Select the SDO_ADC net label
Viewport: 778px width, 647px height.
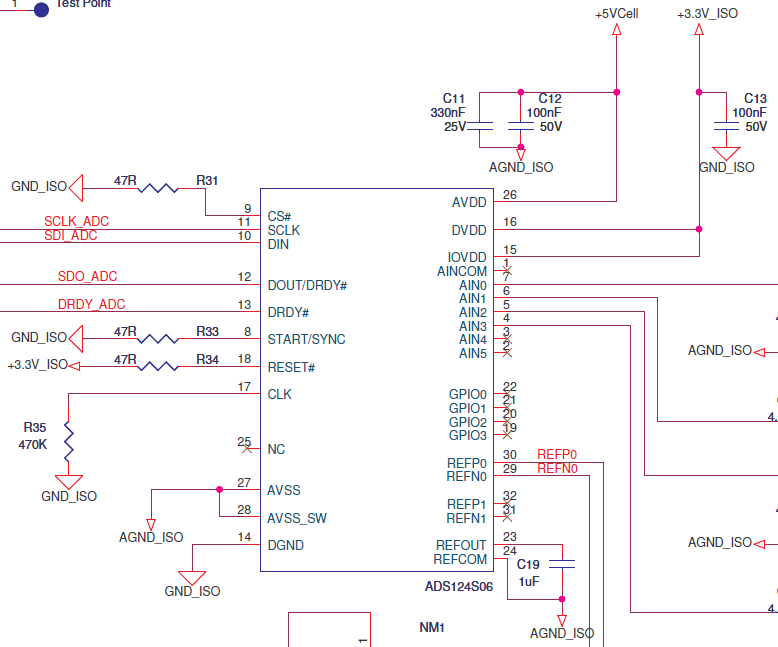87,276
